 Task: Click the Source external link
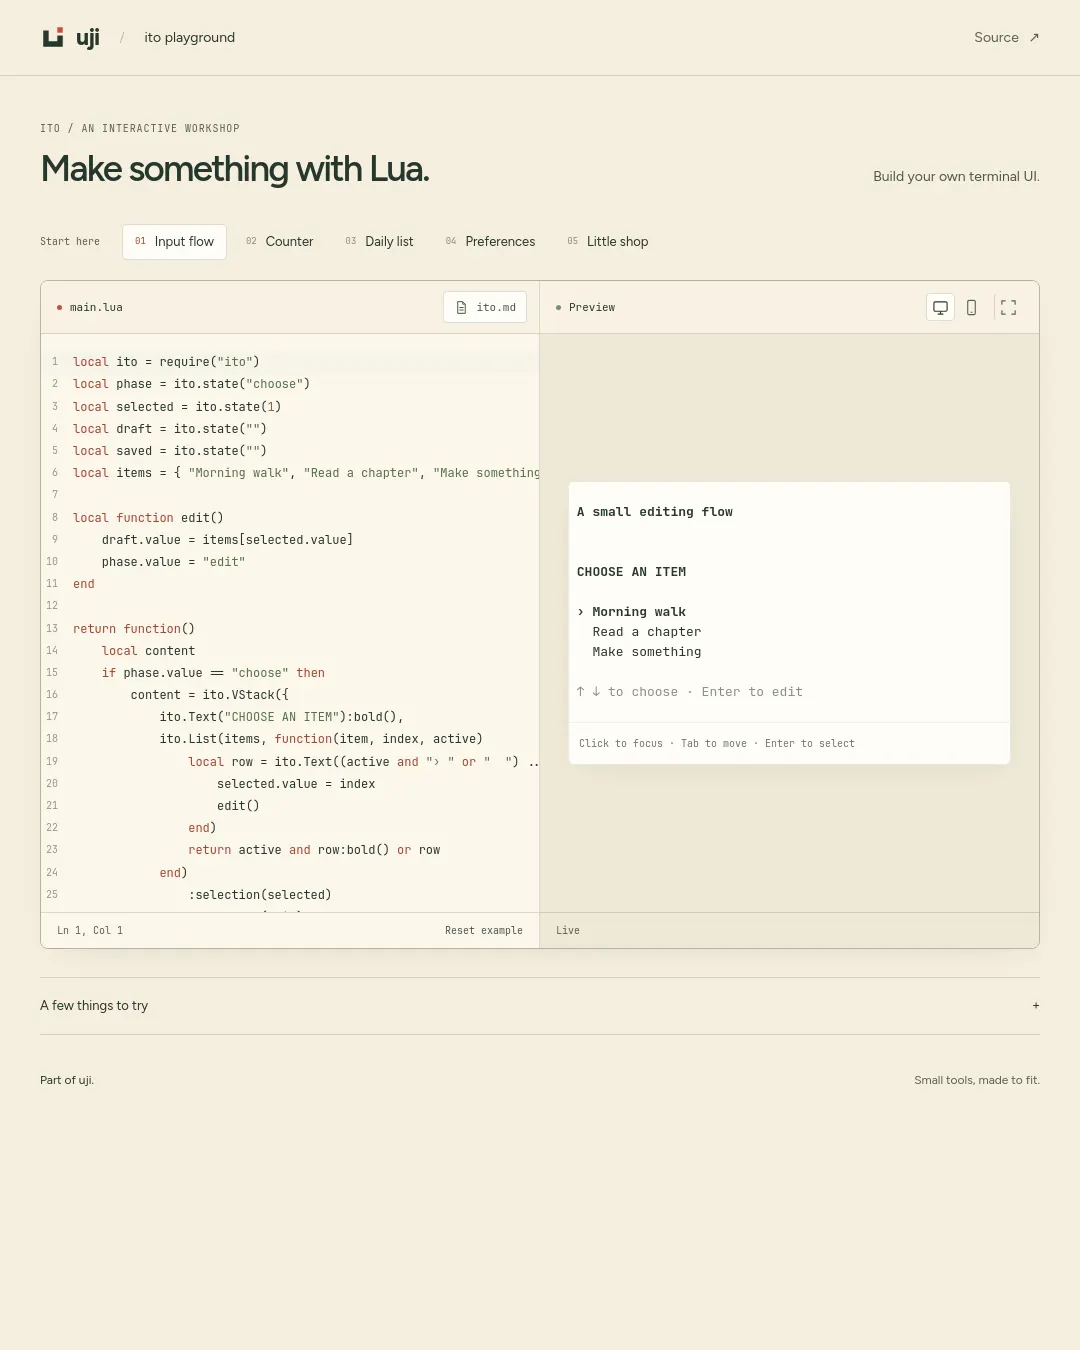[x=1007, y=38]
